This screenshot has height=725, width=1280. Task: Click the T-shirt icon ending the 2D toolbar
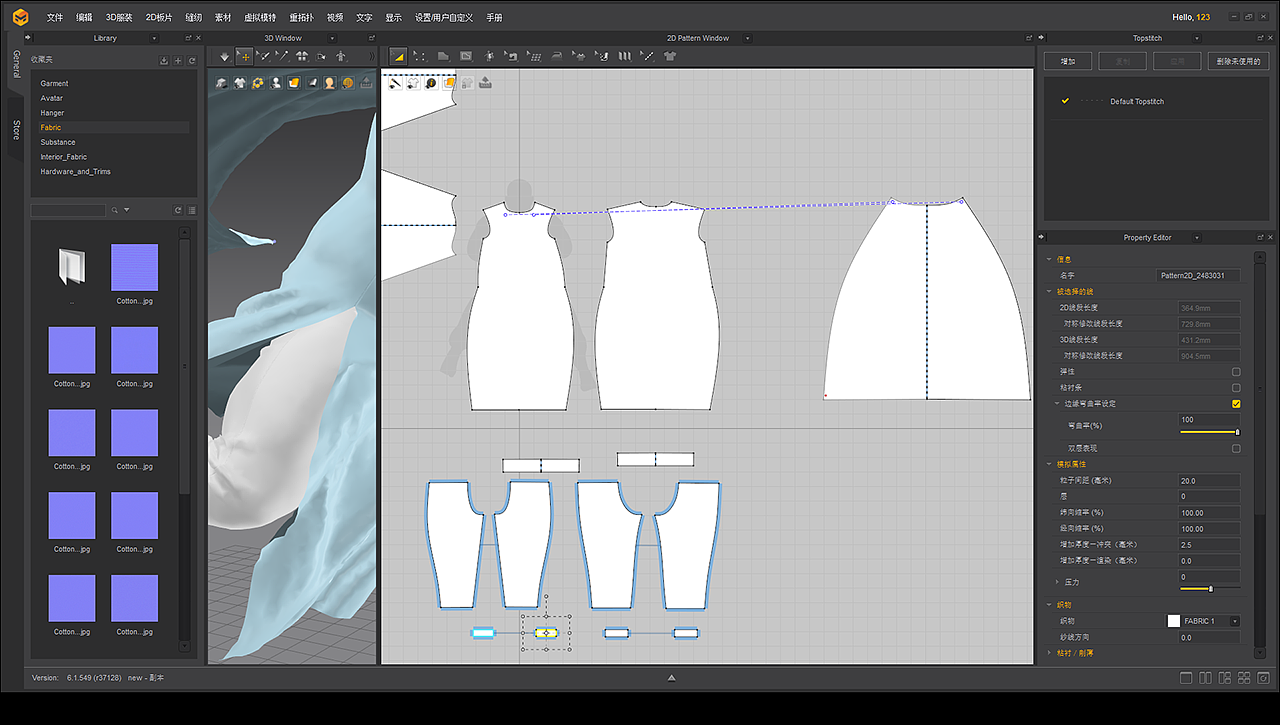tap(670, 57)
